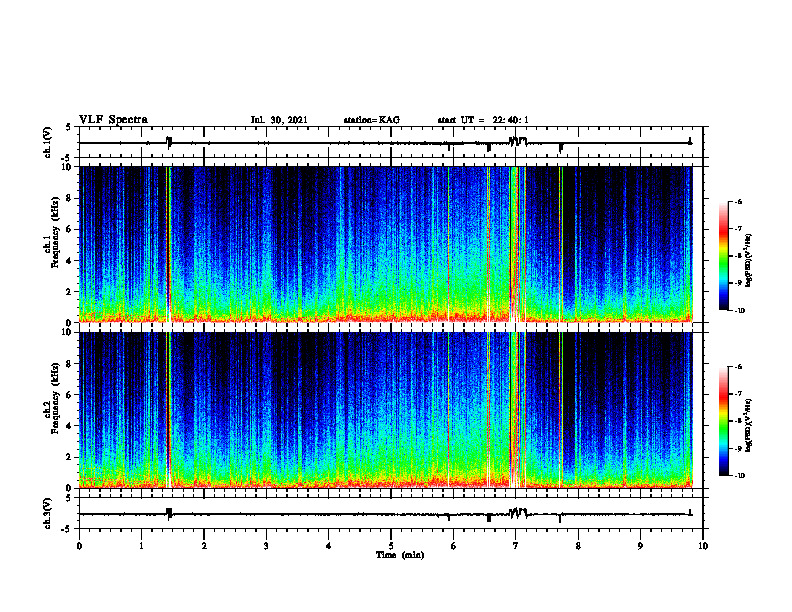This screenshot has height=612, width=792.
Task: Click the "5" volt tick on ch.1(V) axis
Action: pyautogui.click(x=70, y=128)
